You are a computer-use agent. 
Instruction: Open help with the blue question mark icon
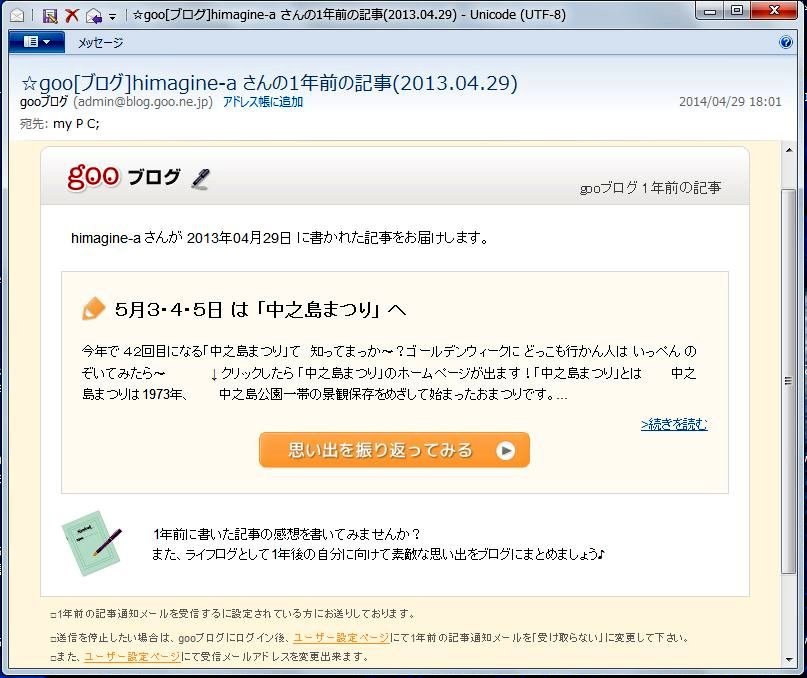tap(785, 42)
